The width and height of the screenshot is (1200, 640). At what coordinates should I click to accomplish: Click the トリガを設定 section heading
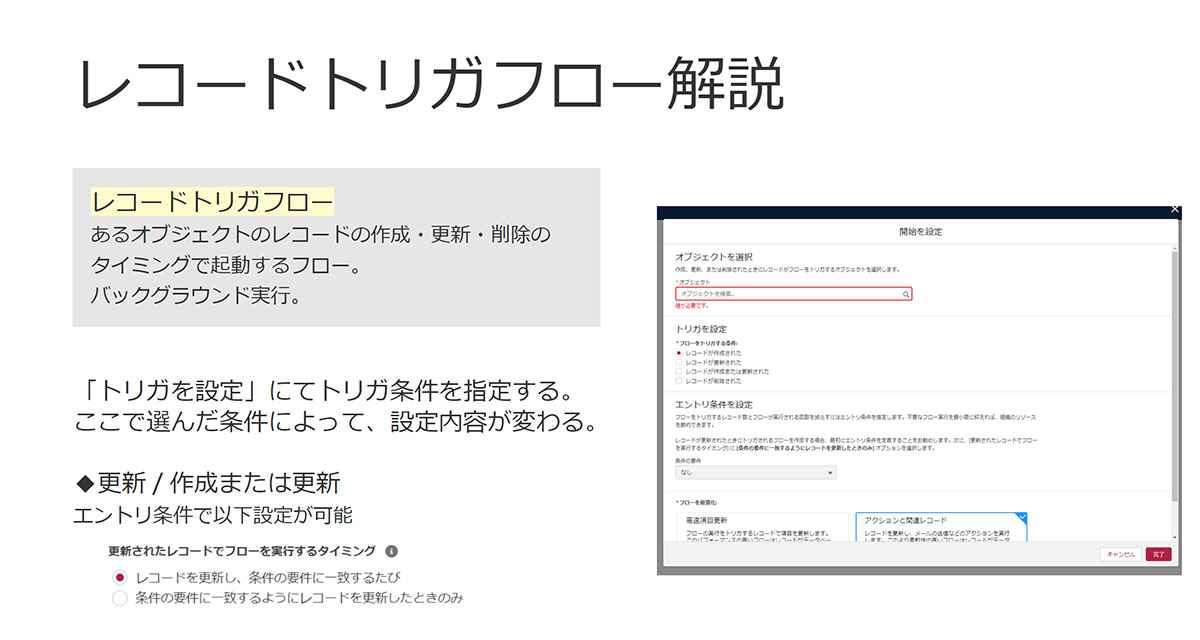pos(701,329)
